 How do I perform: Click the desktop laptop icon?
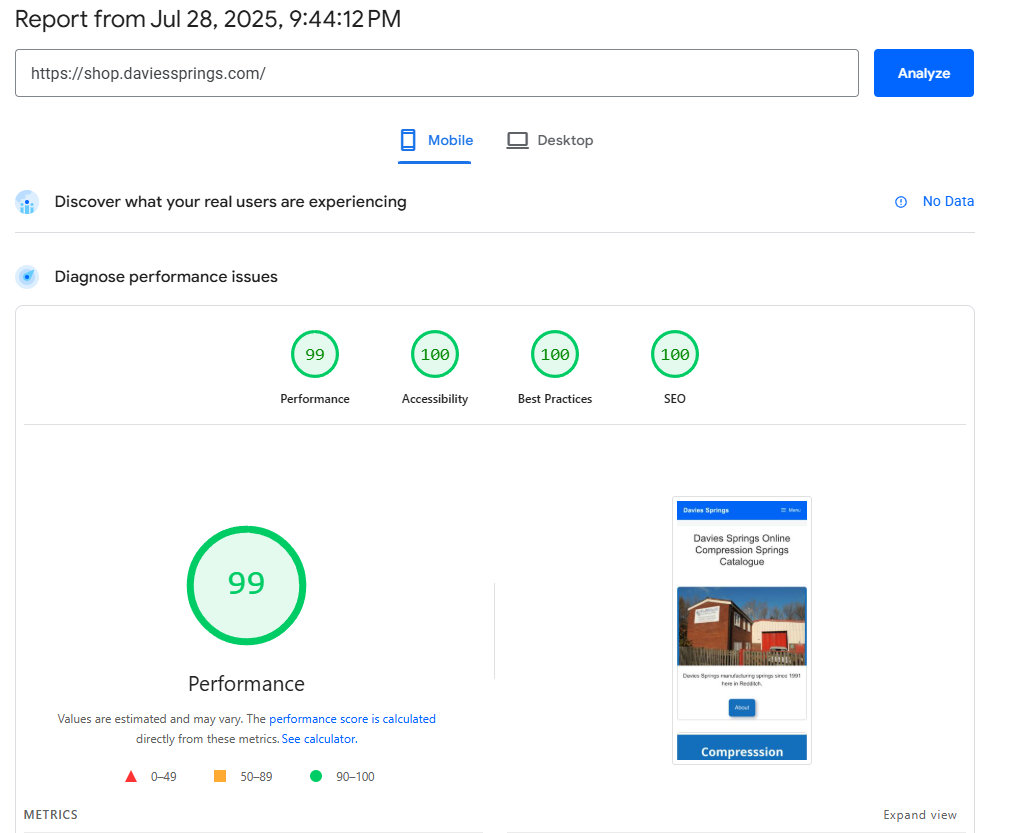coord(517,140)
